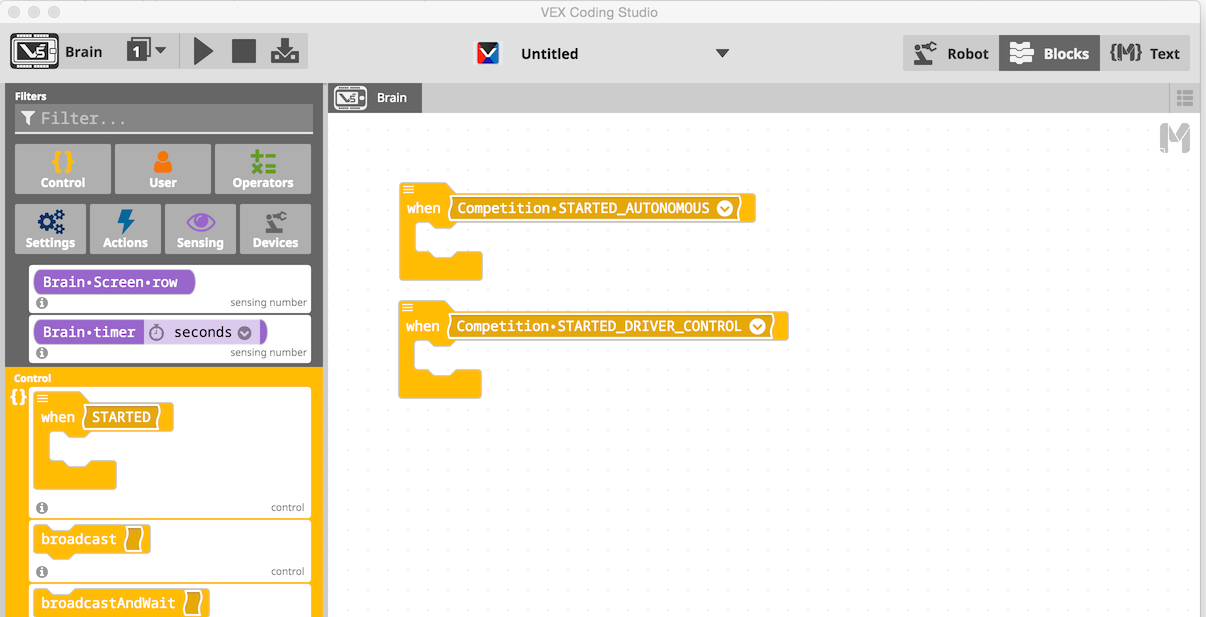Open the Brain tab in the workspace
Image resolution: width=1206 pixels, height=617 pixels.
(x=375, y=97)
